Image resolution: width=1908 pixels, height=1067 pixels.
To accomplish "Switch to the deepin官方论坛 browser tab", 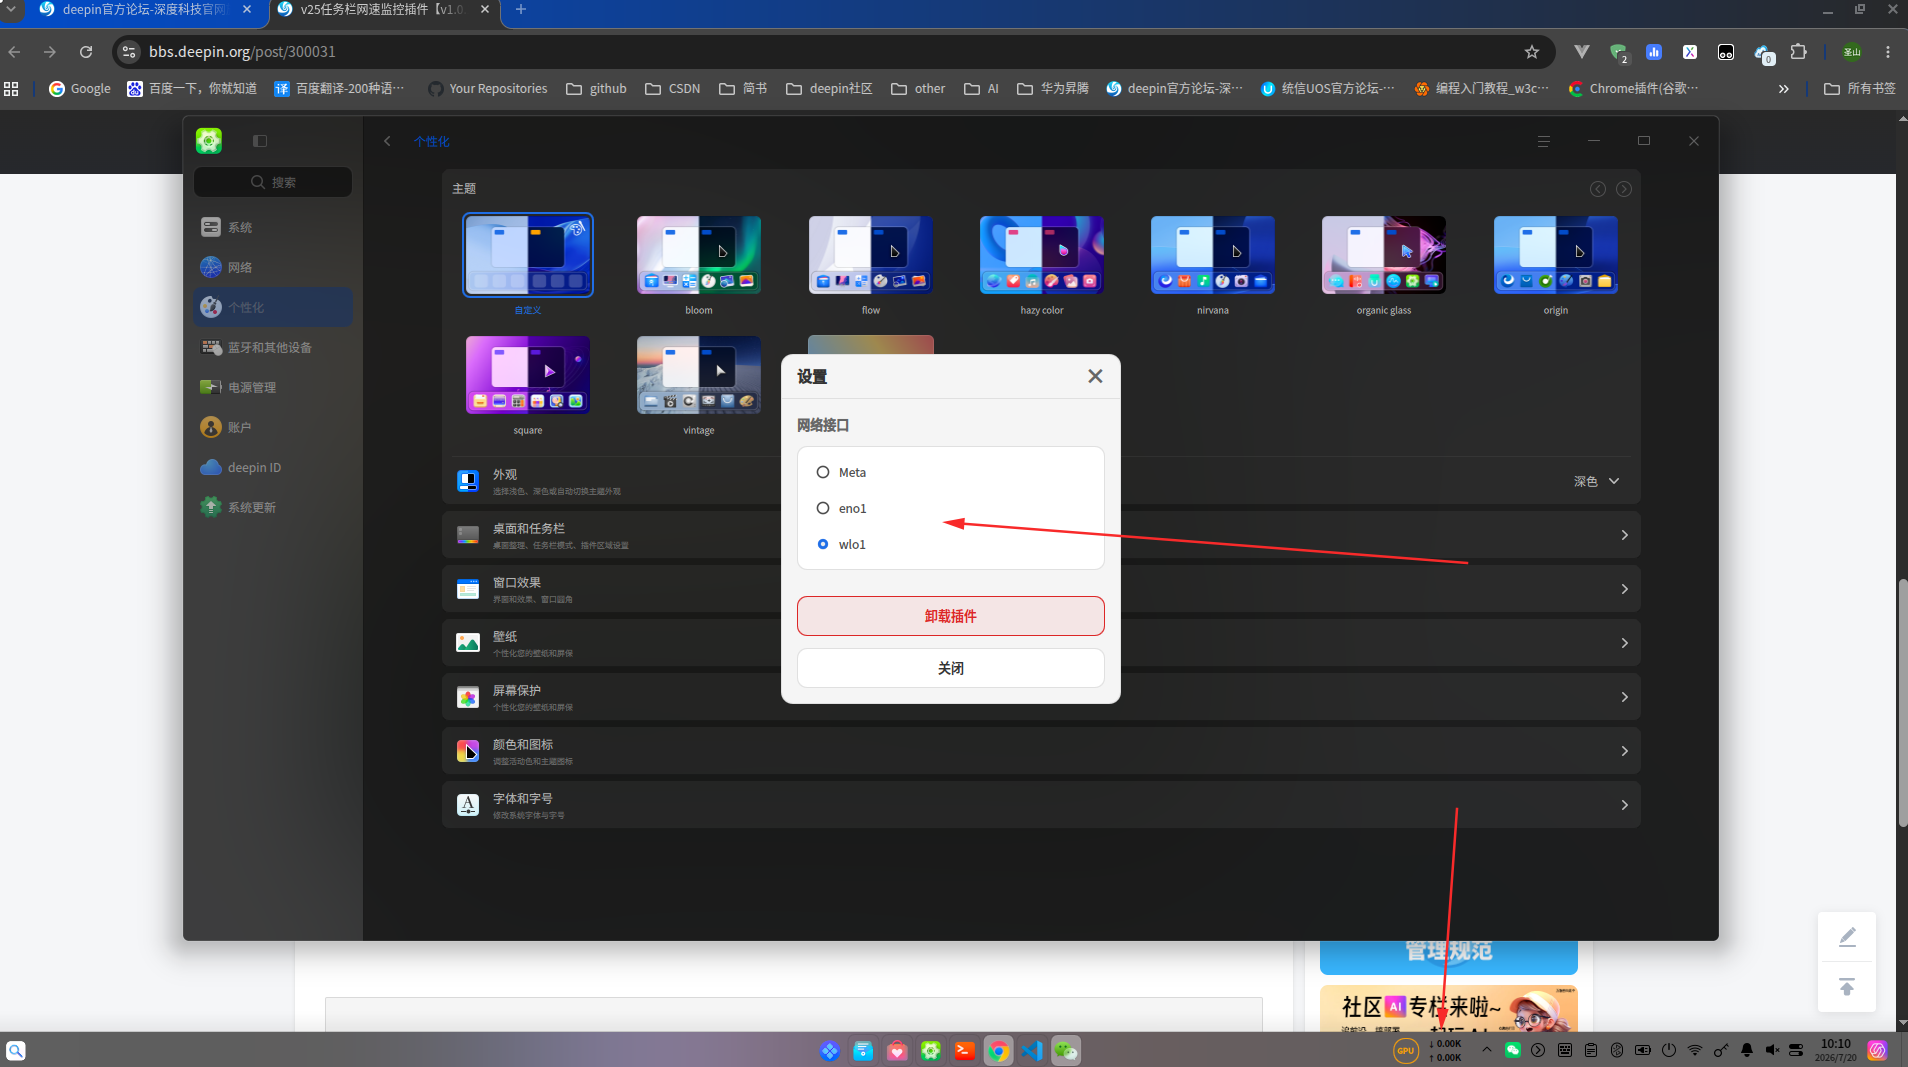I will pos(134,10).
